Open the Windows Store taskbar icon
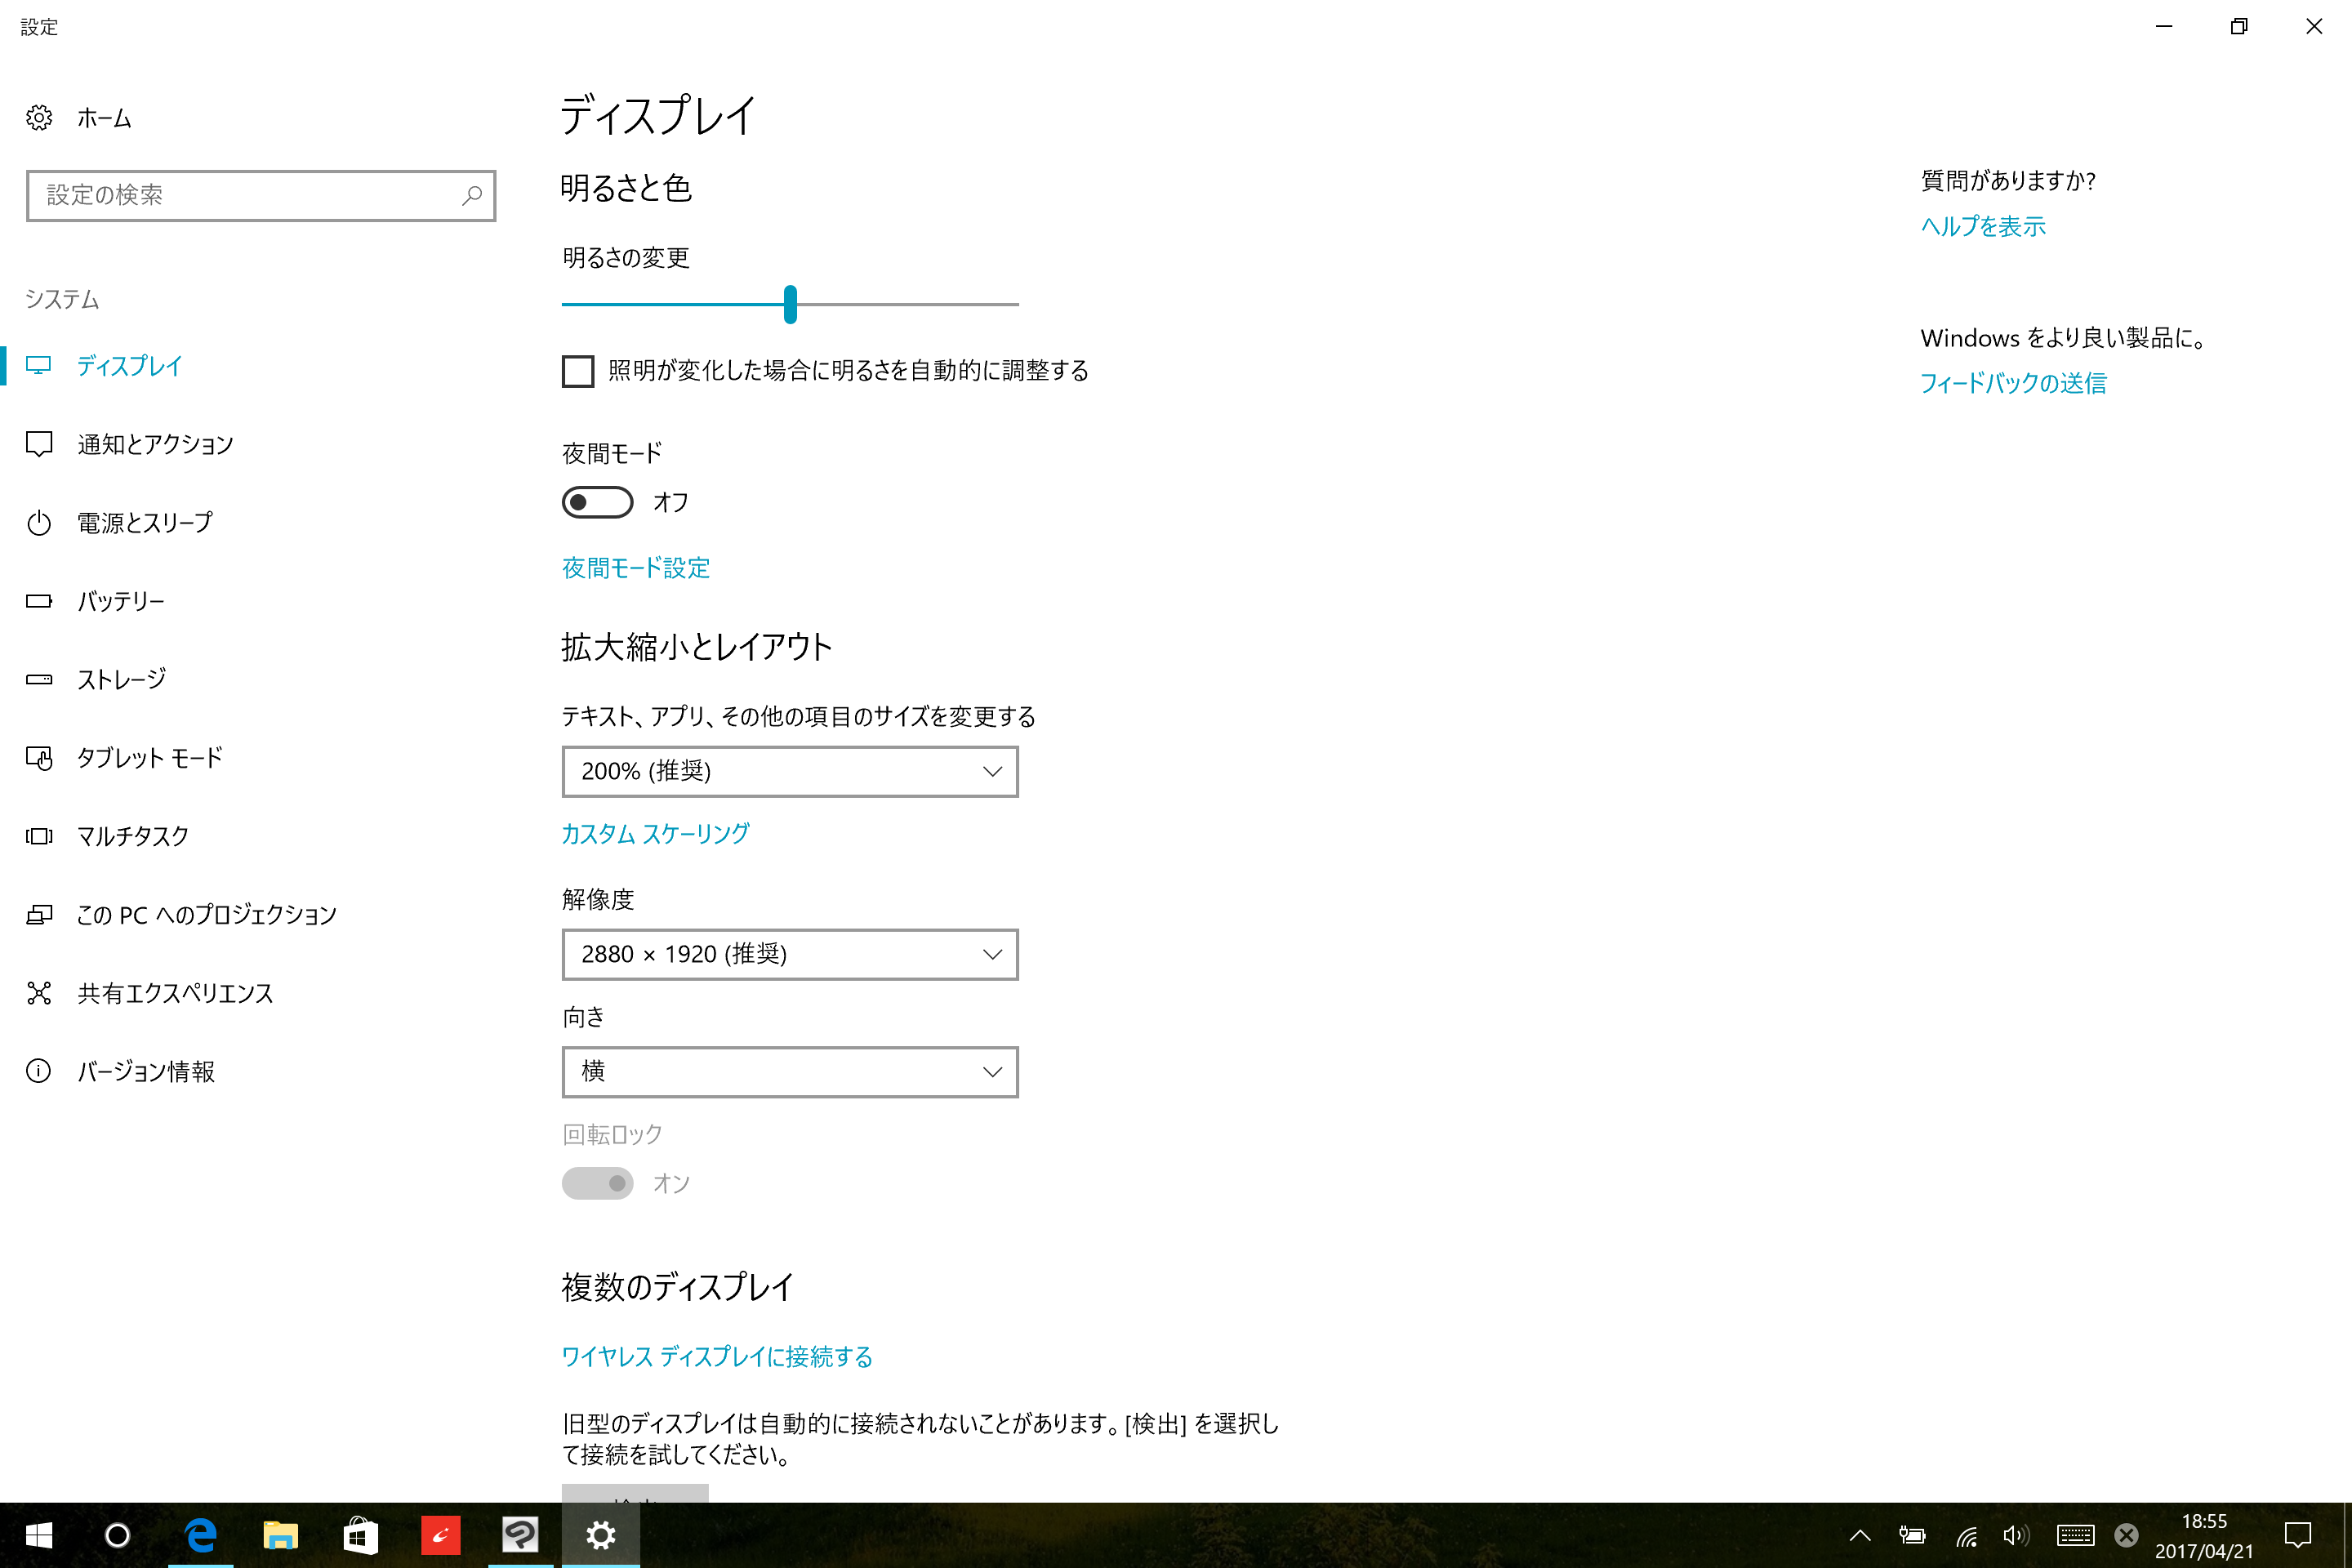Screen dimensions: 2352x1568 point(360,1535)
